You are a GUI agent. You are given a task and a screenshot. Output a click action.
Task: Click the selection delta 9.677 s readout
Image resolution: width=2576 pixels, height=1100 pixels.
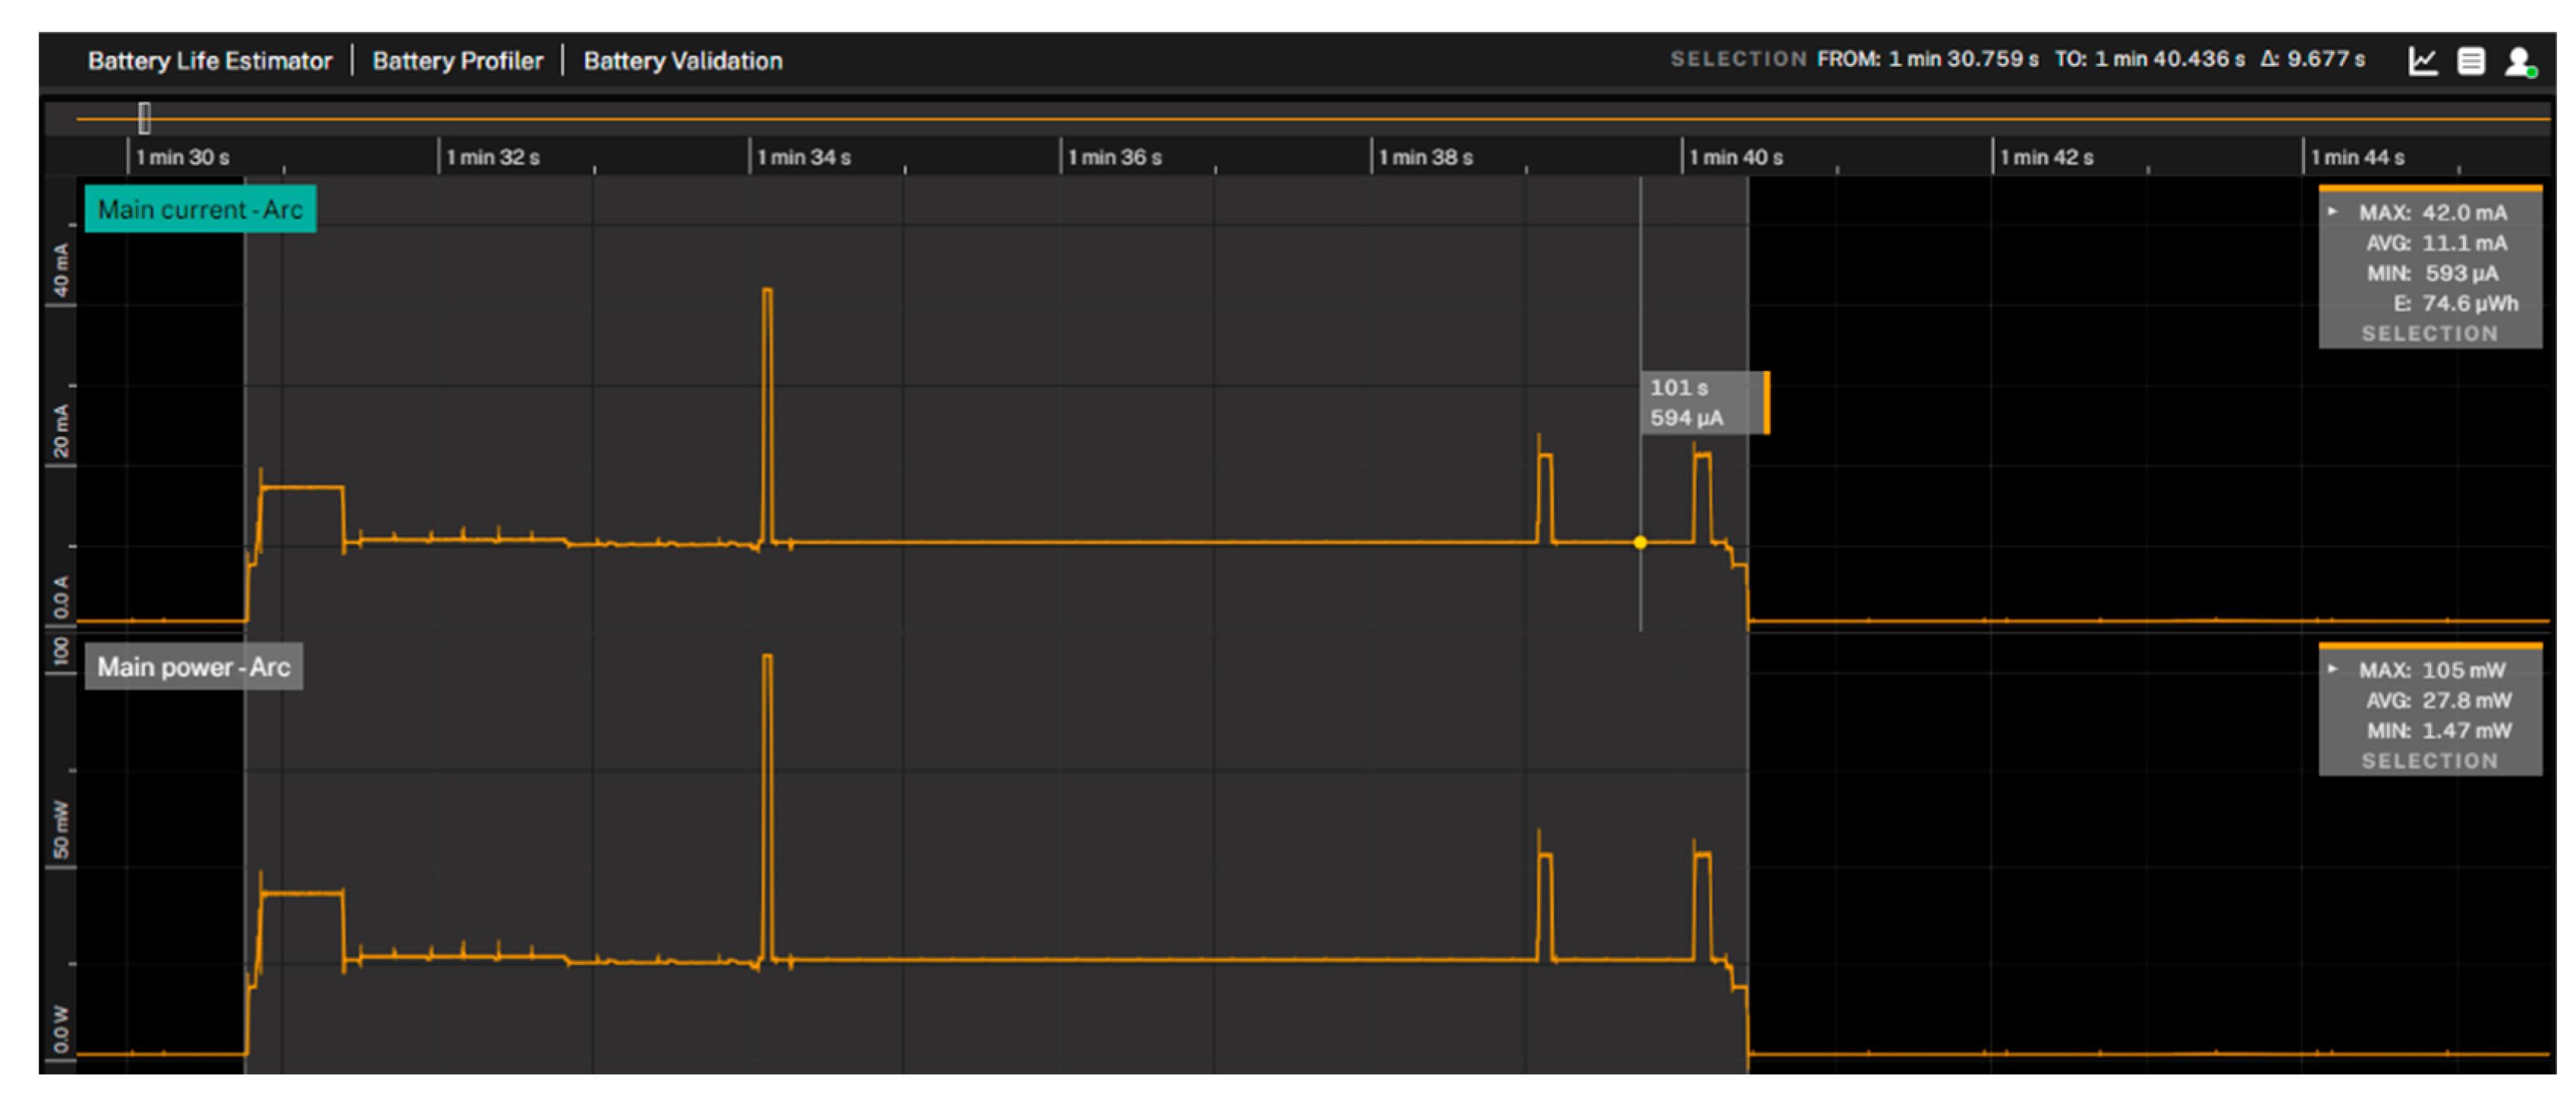click(x=2313, y=59)
